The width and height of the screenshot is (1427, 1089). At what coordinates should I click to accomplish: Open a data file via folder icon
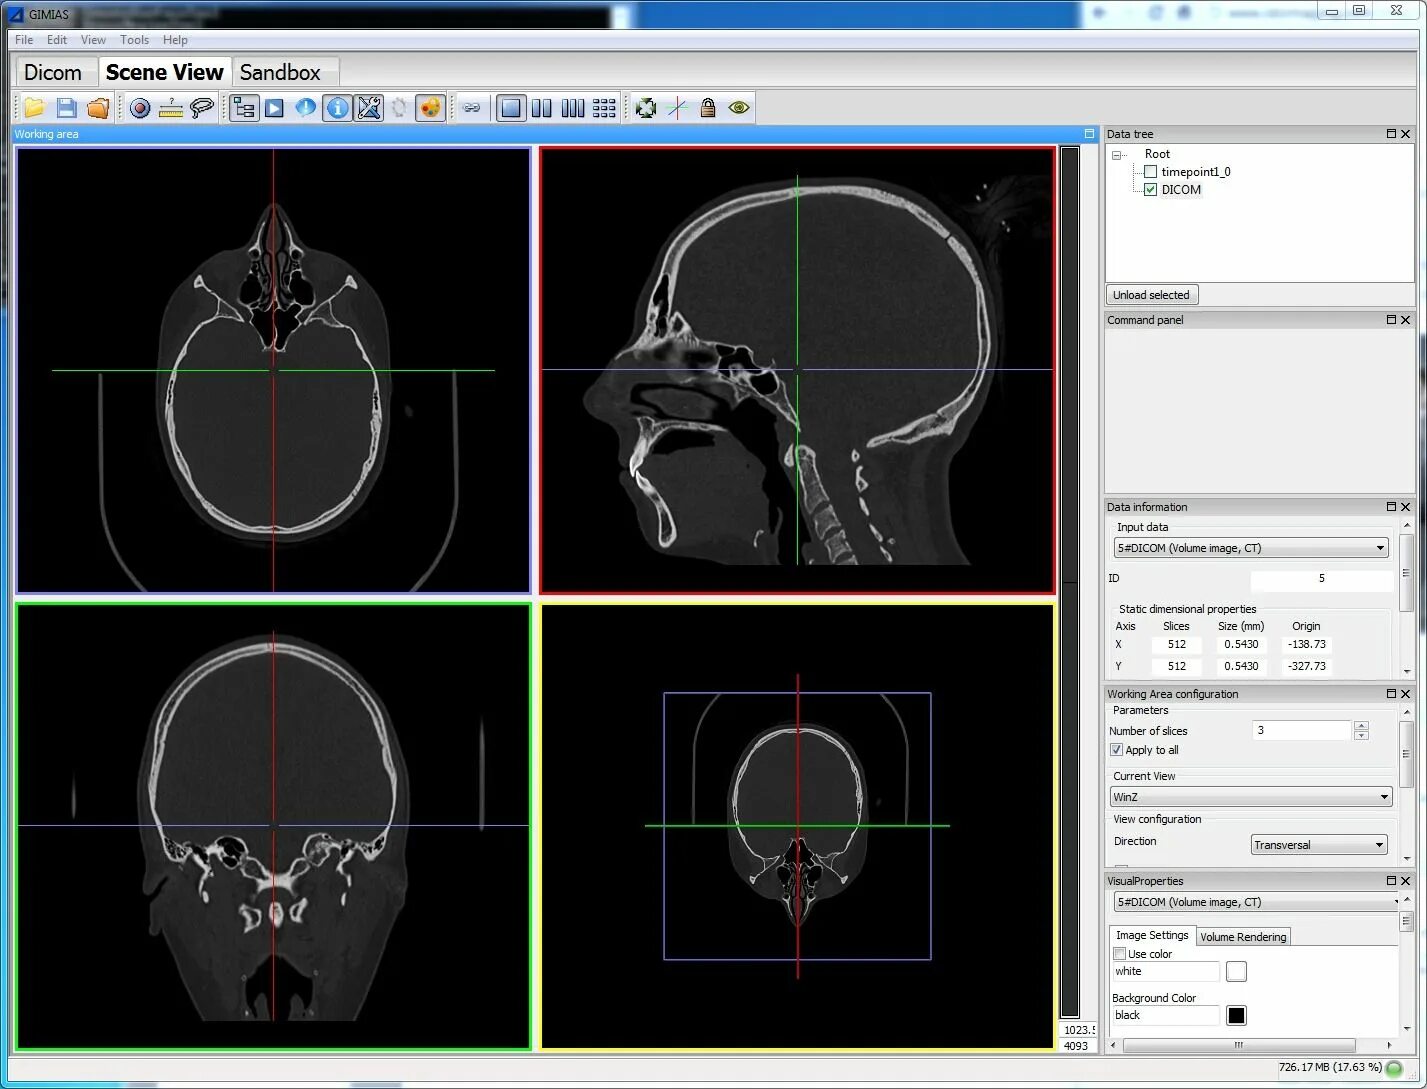[35, 108]
